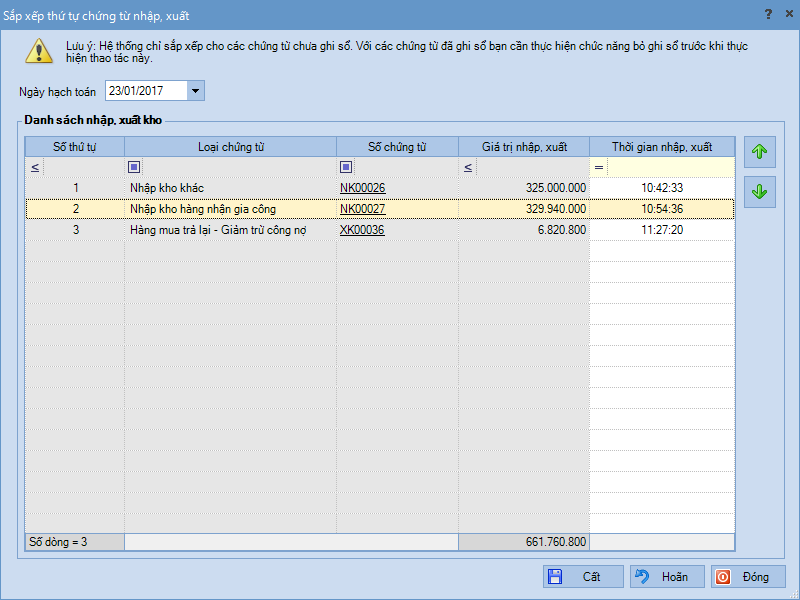Click filter operator under Giá trị nhập, xuất
This screenshot has width=800, height=600.
pyautogui.click(x=468, y=167)
